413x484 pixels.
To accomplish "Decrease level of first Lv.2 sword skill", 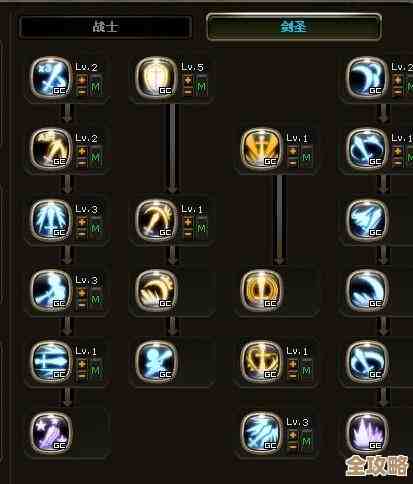I will [x=82, y=91].
